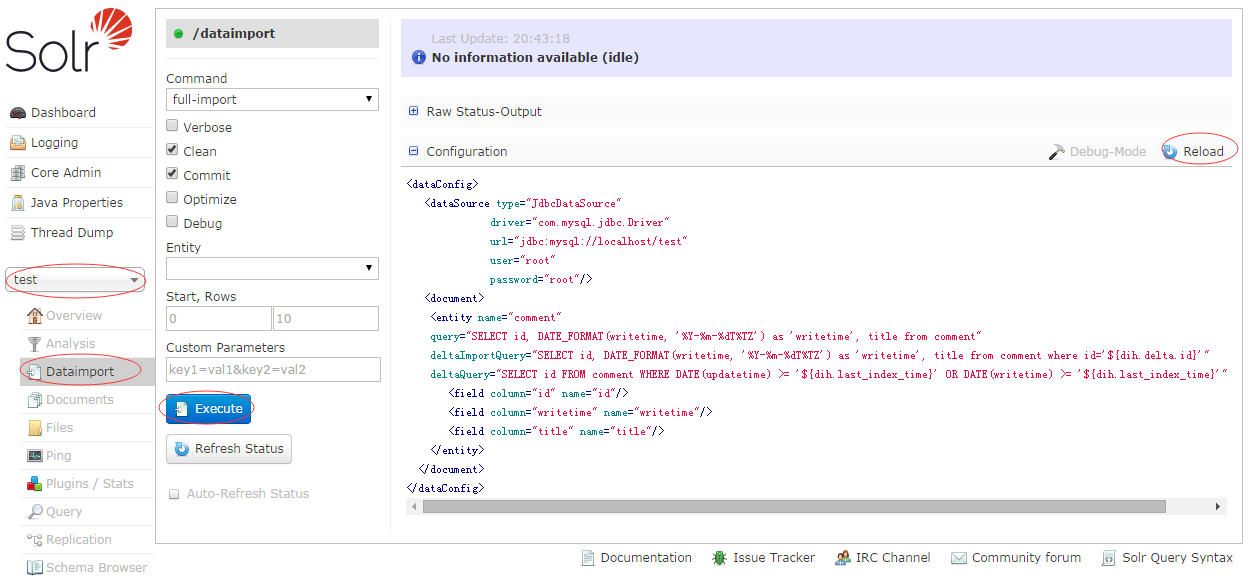This screenshot has width=1252, height=583.
Task: Open the test core selector dropdown
Action: point(76,280)
